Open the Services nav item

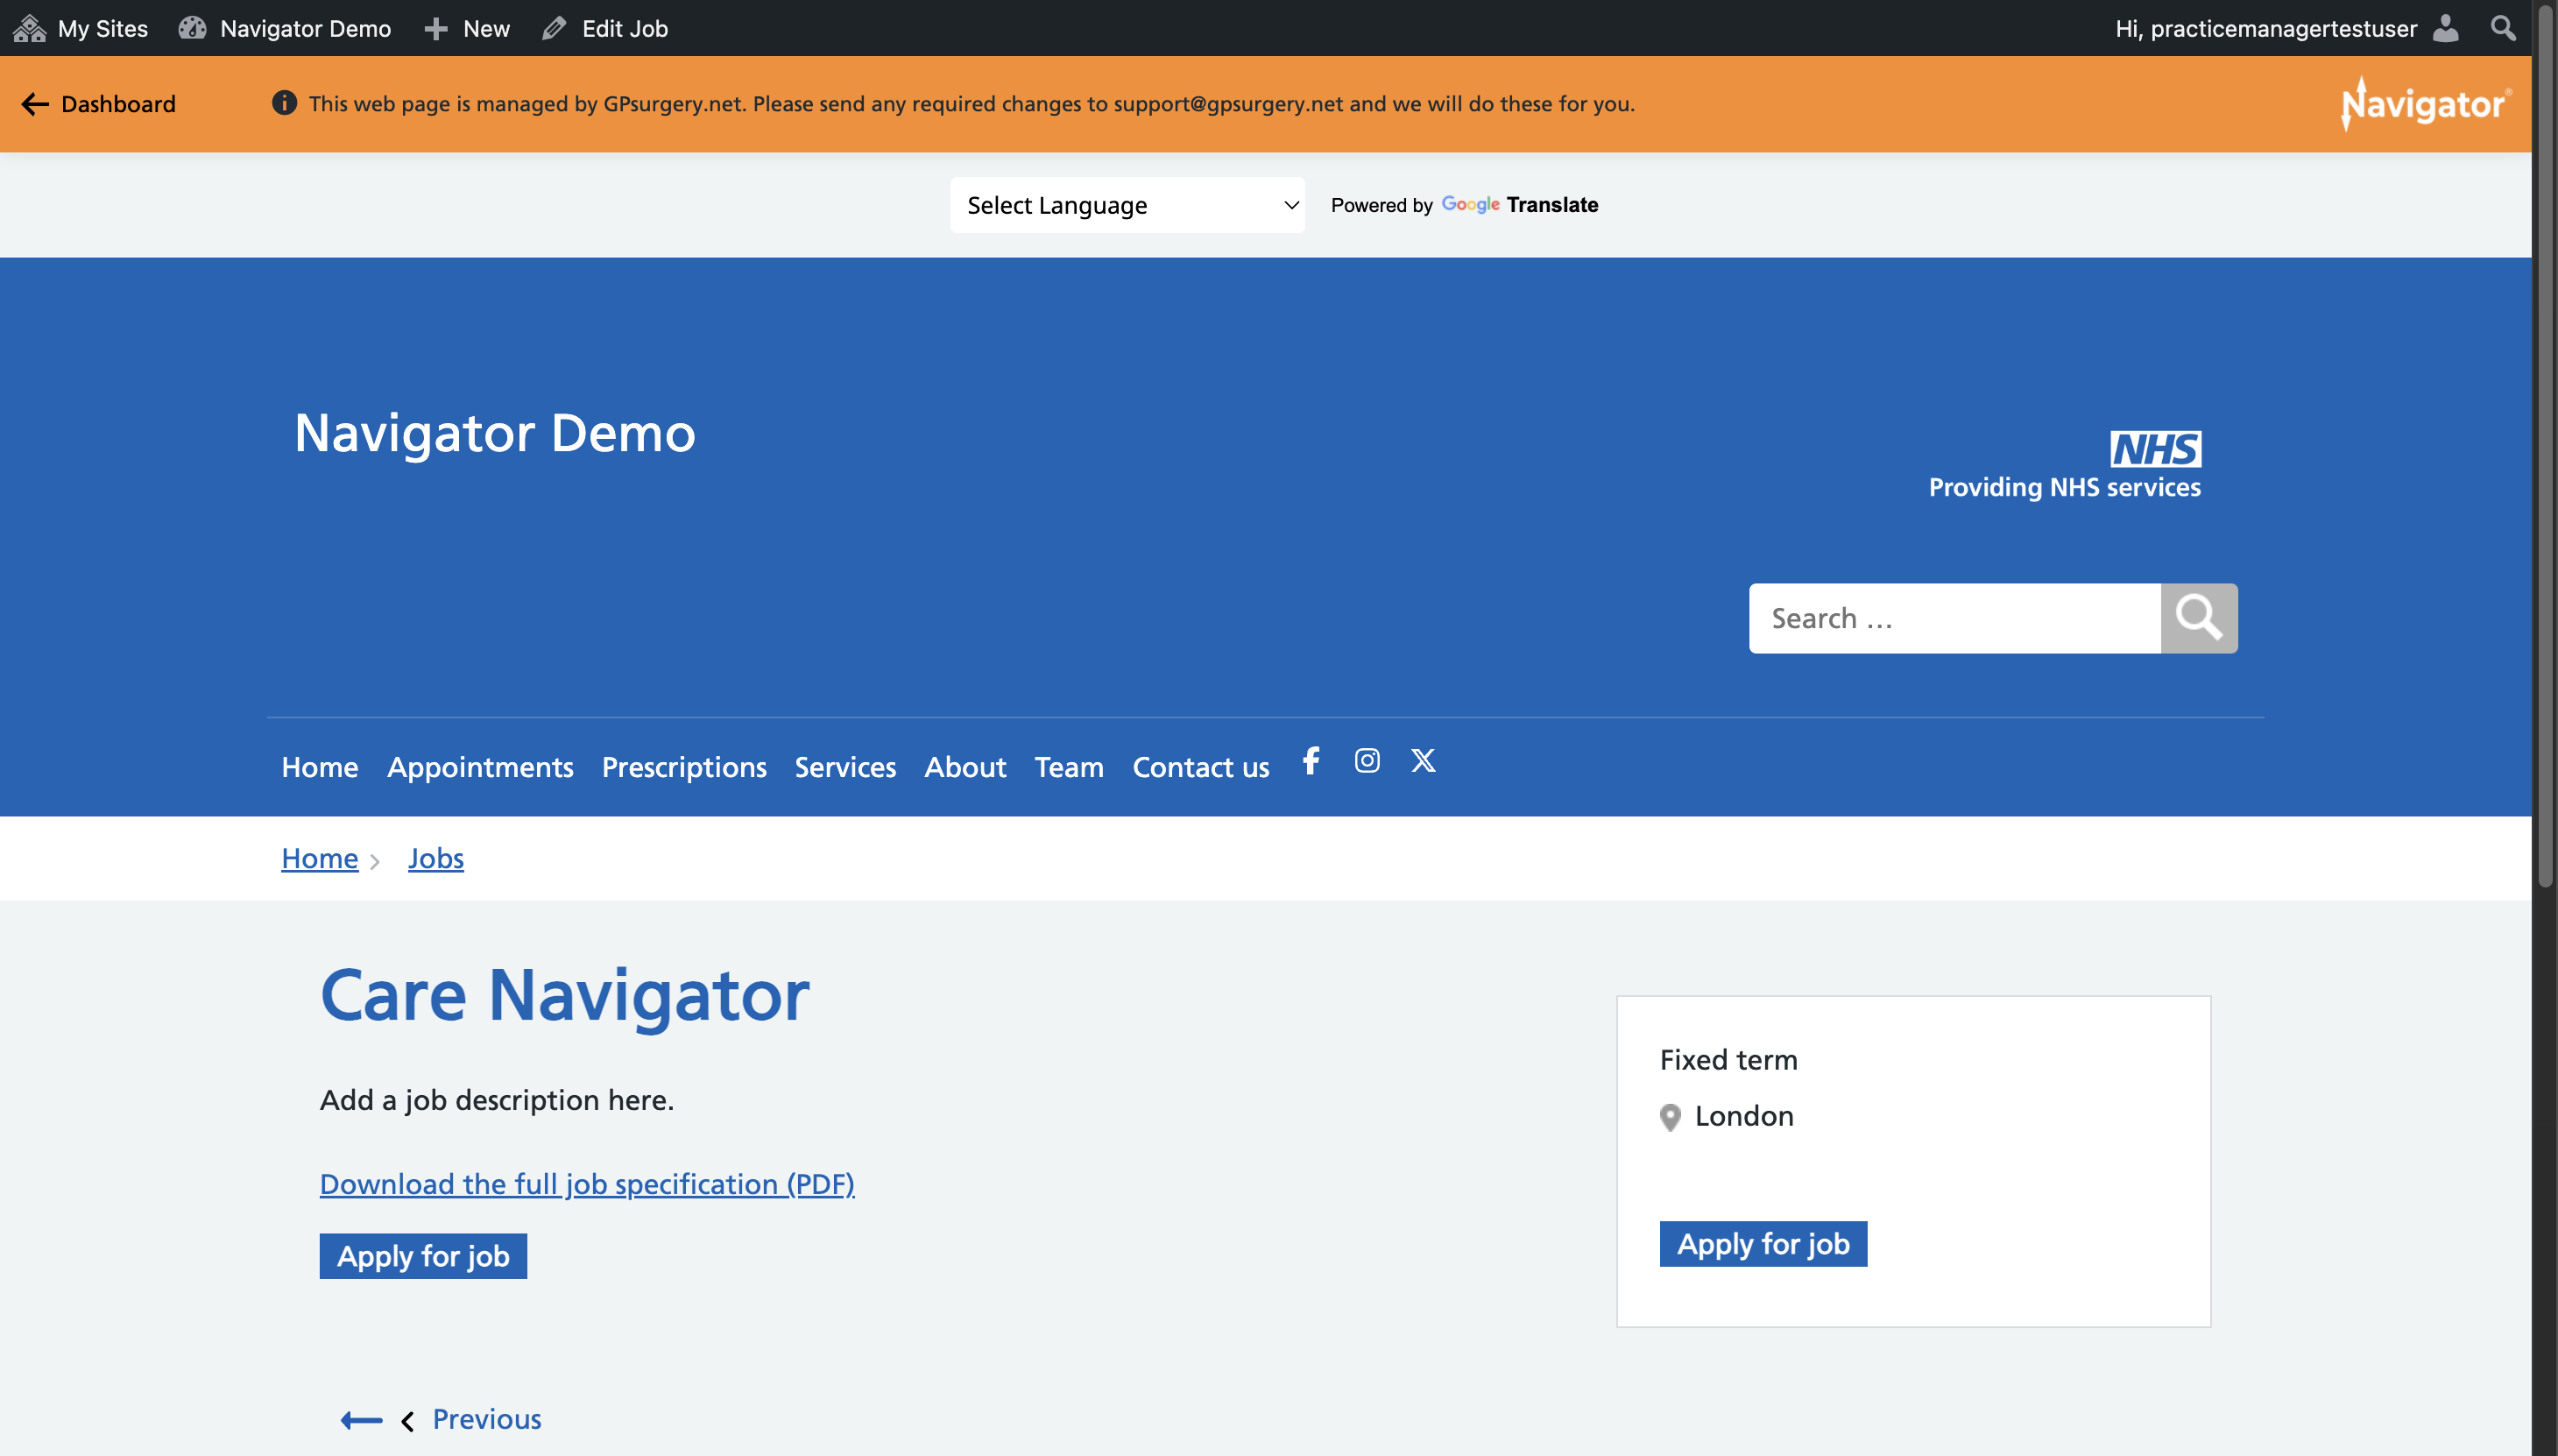pyautogui.click(x=845, y=767)
